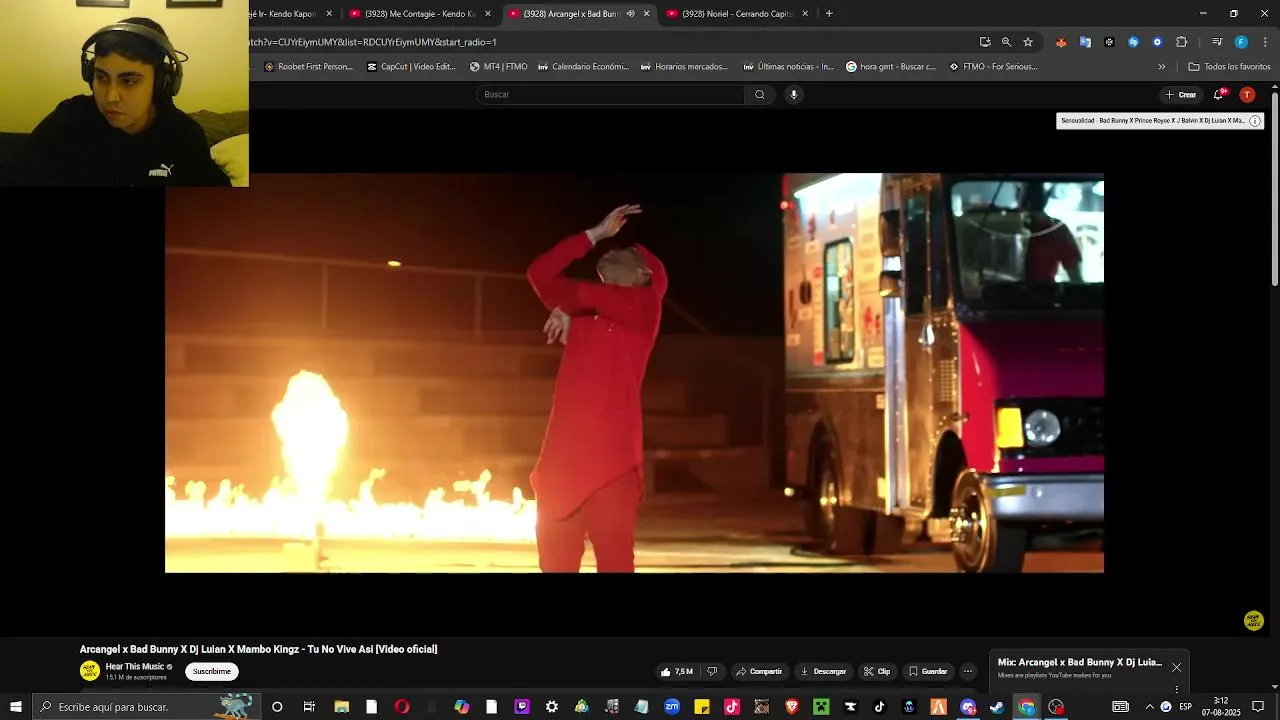The width and height of the screenshot is (1280, 720).
Task: Open the media control playlist icon
Action: click(x=1217, y=42)
